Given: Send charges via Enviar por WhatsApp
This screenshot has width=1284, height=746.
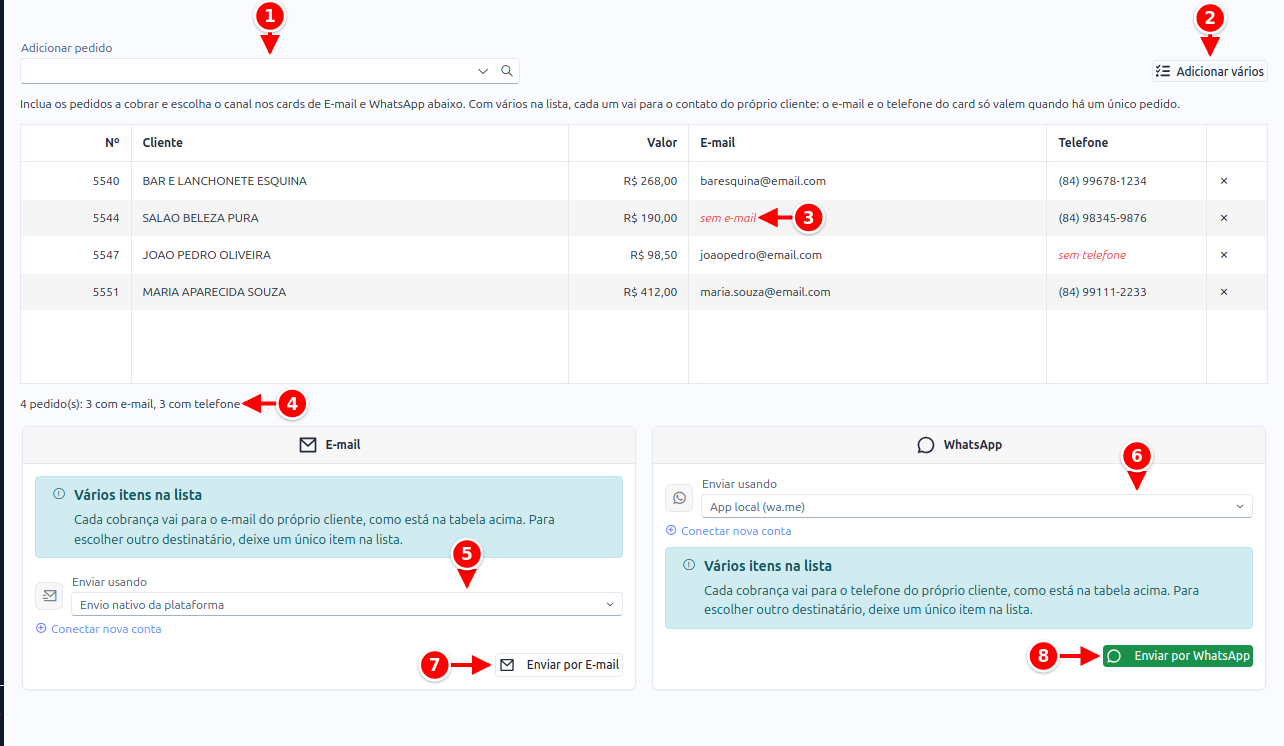Looking at the screenshot, I should tap(1178, 656).
